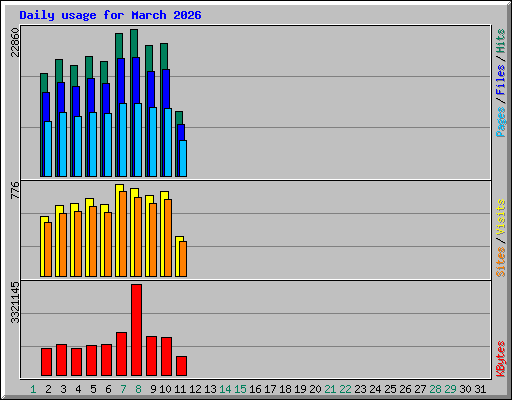
Task: Click the 'KBytes' legend label
Action: (x=500, y=359)
